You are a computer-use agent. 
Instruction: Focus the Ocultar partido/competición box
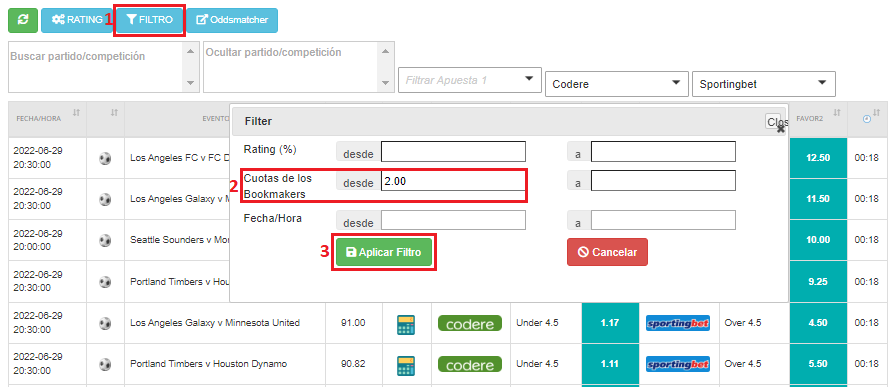(299, 67)
